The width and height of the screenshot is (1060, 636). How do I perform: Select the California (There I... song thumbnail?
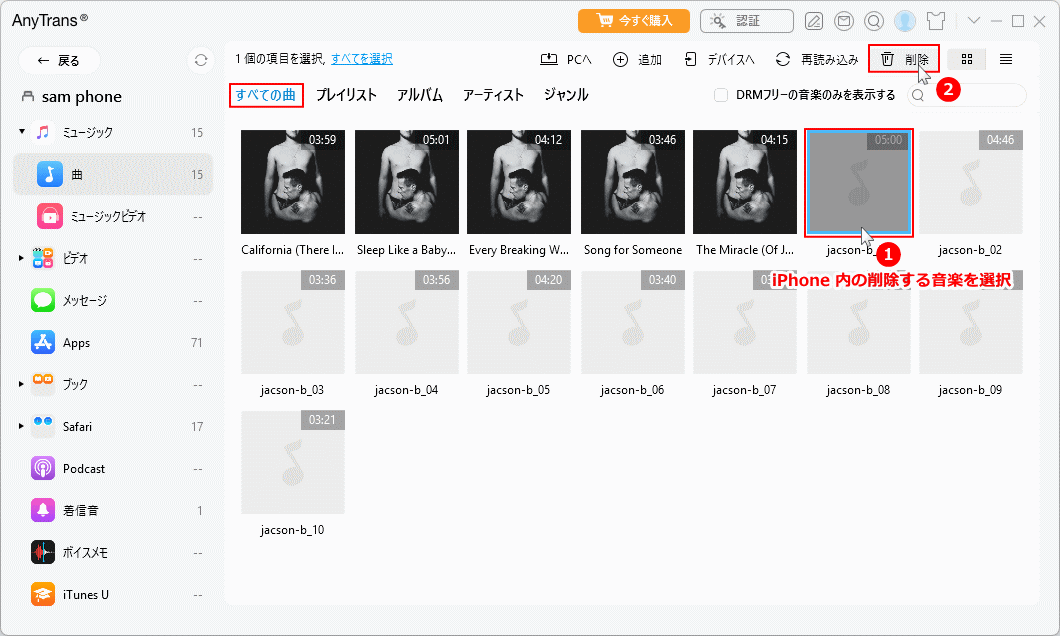(293, 182)
